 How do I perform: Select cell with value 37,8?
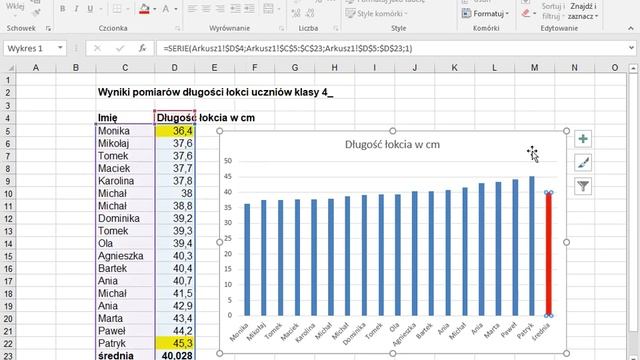[175, 181]
